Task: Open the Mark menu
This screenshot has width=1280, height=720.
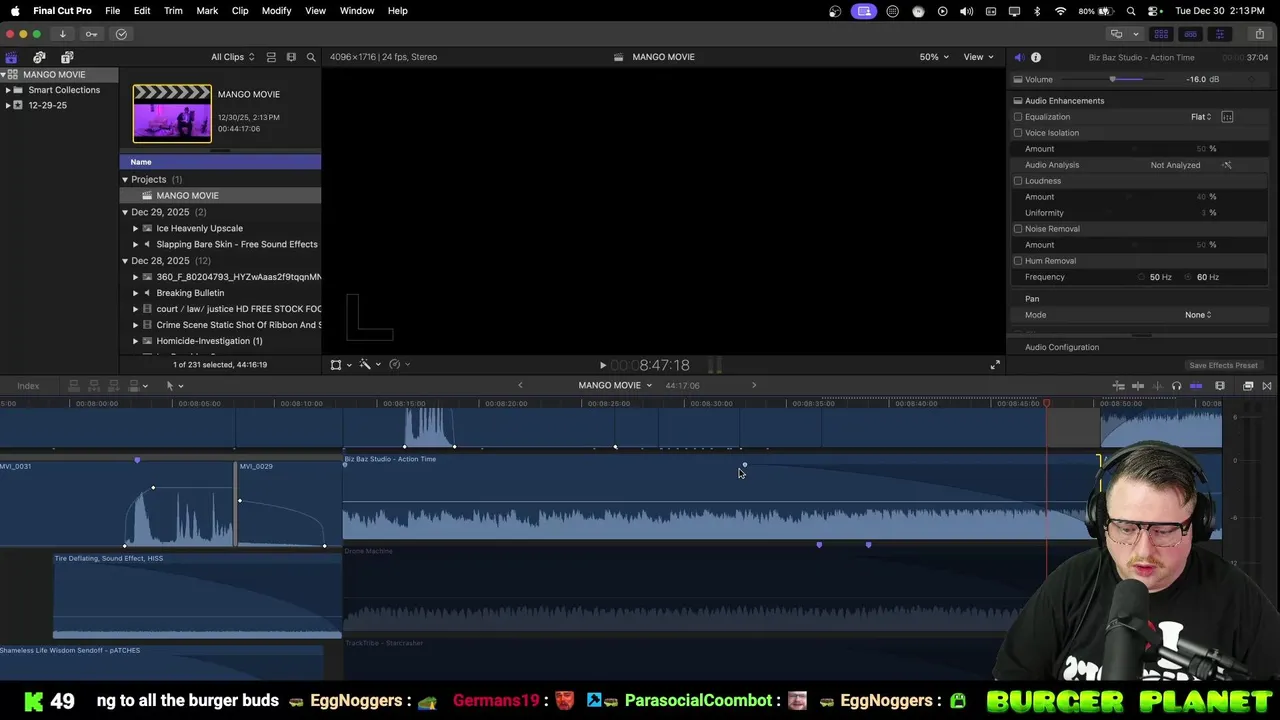Action: tap(207, 11)
